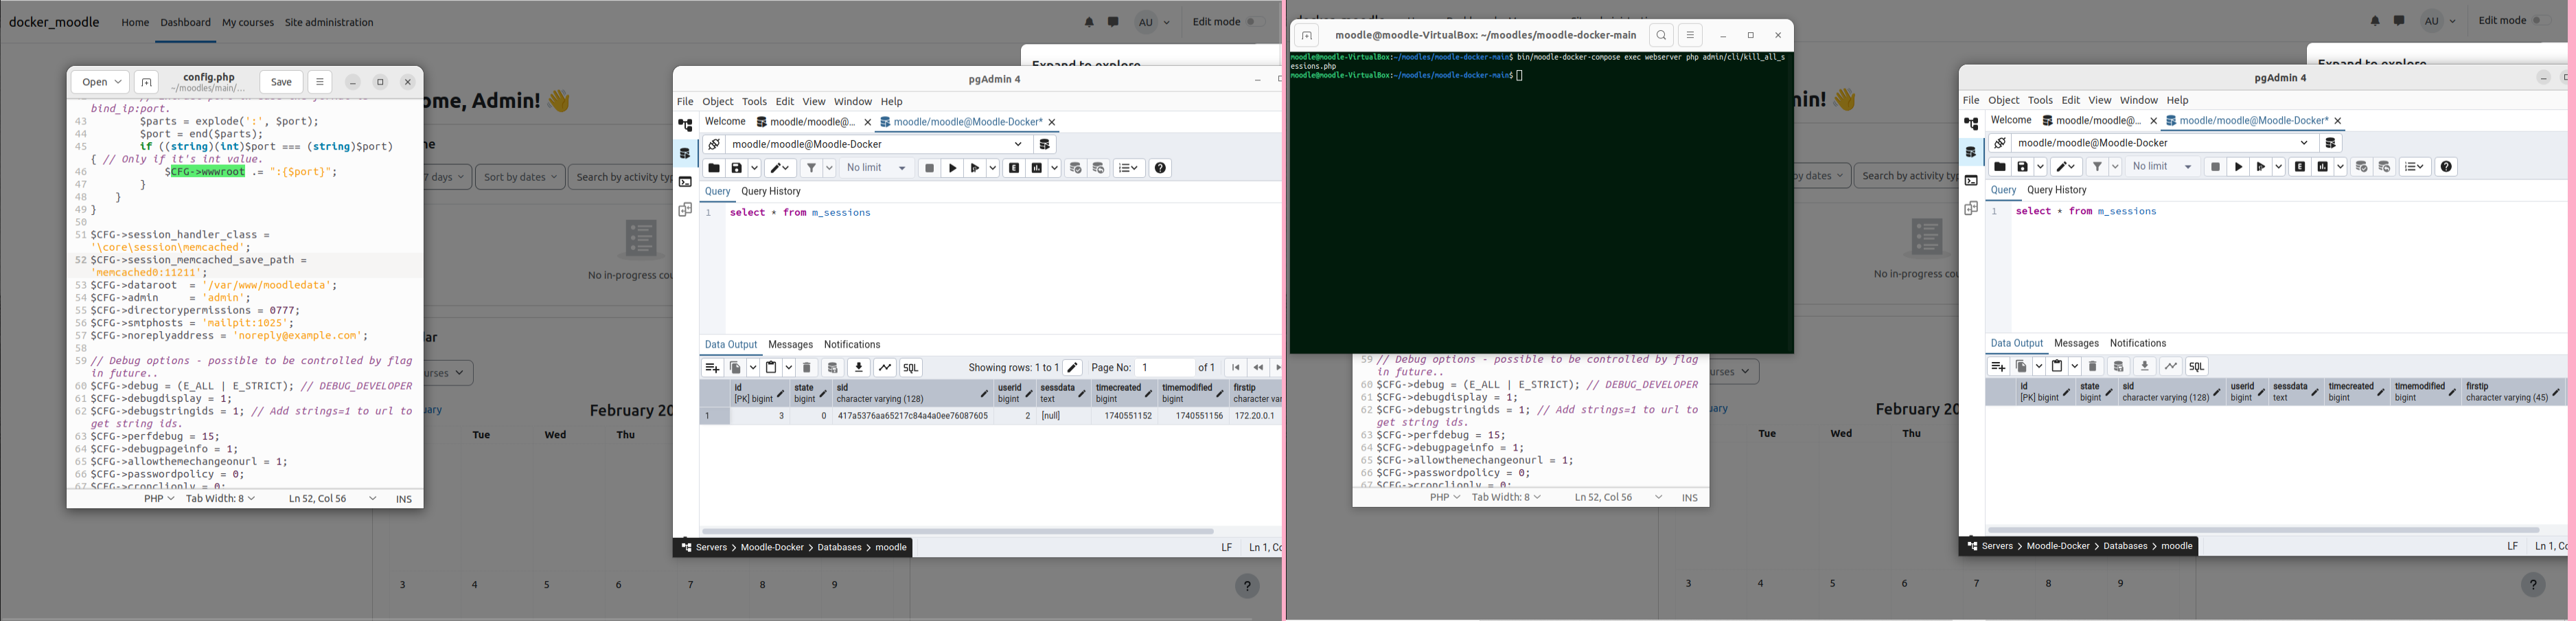Toggle Edit mode switch in right Moodle page

pyautogui.click(x=2542, y=21)
